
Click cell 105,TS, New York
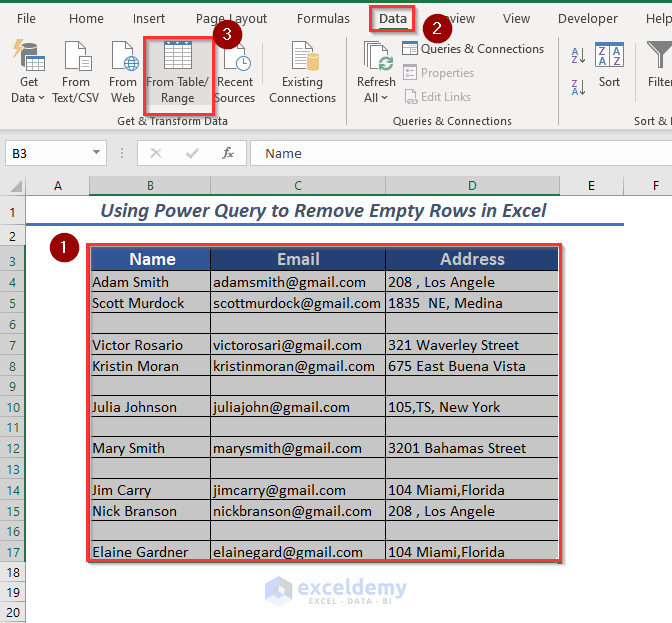pos(472,407)
